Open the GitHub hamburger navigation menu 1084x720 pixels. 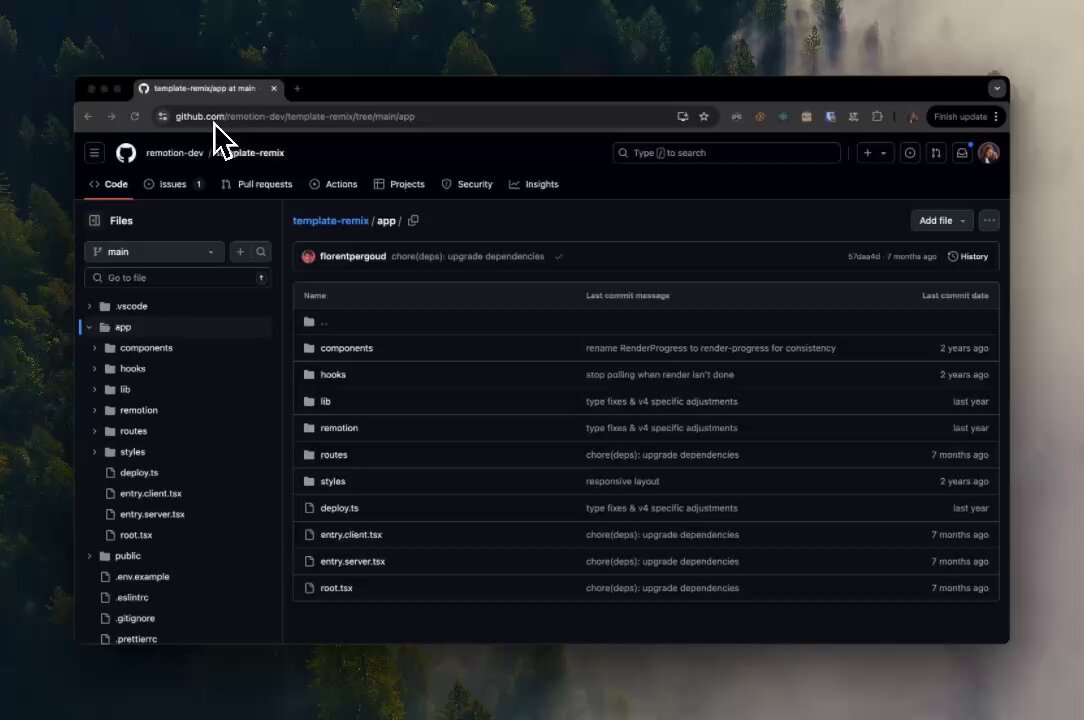(95, 153)
